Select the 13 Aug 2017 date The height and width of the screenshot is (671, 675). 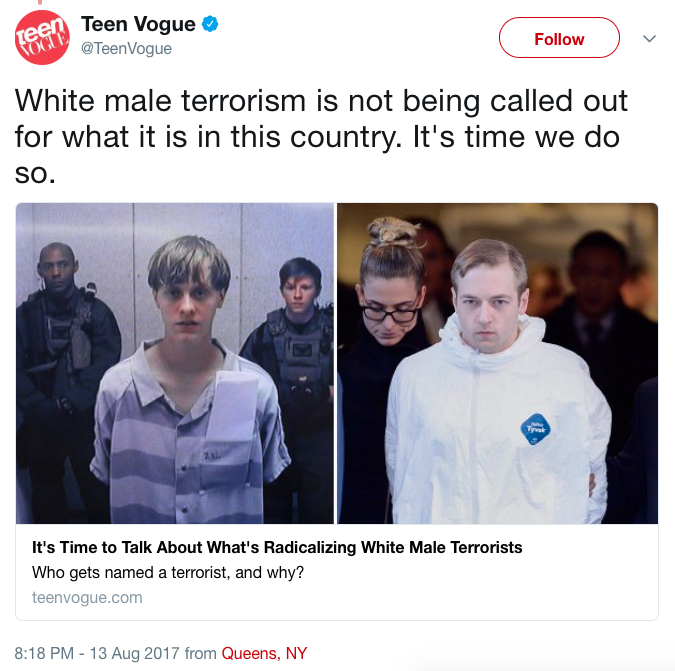pos(134,653)
